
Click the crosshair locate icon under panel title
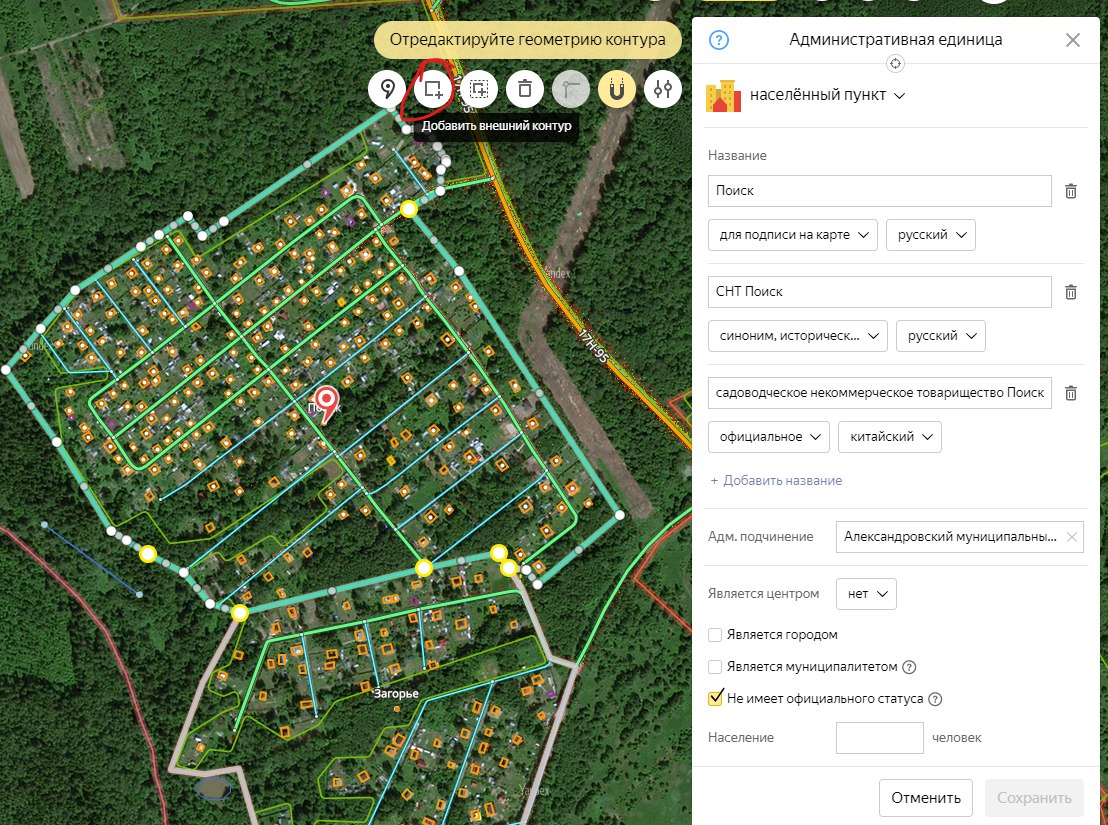(895, 64)
